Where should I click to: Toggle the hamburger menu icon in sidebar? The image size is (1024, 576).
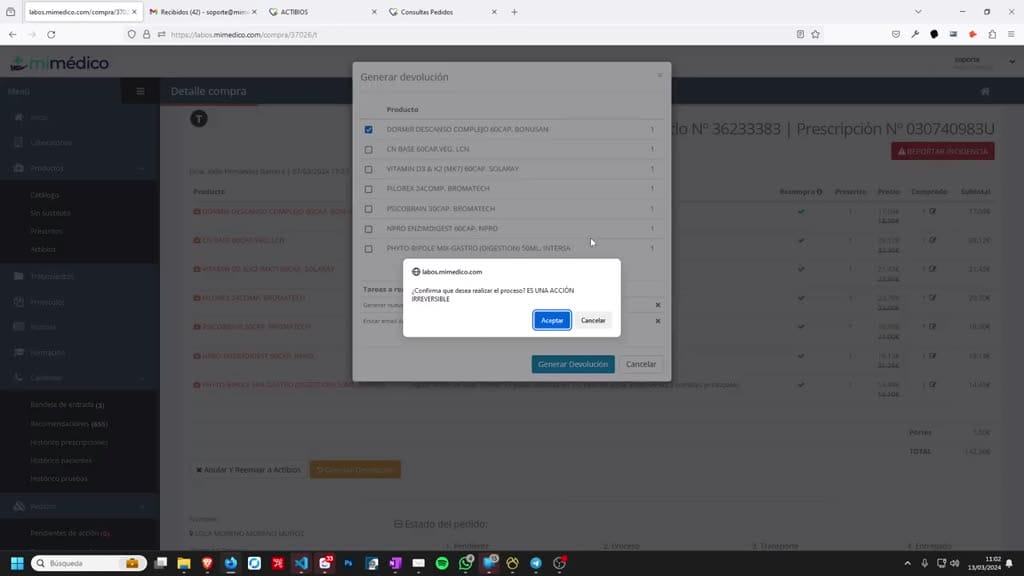[140, 91]
